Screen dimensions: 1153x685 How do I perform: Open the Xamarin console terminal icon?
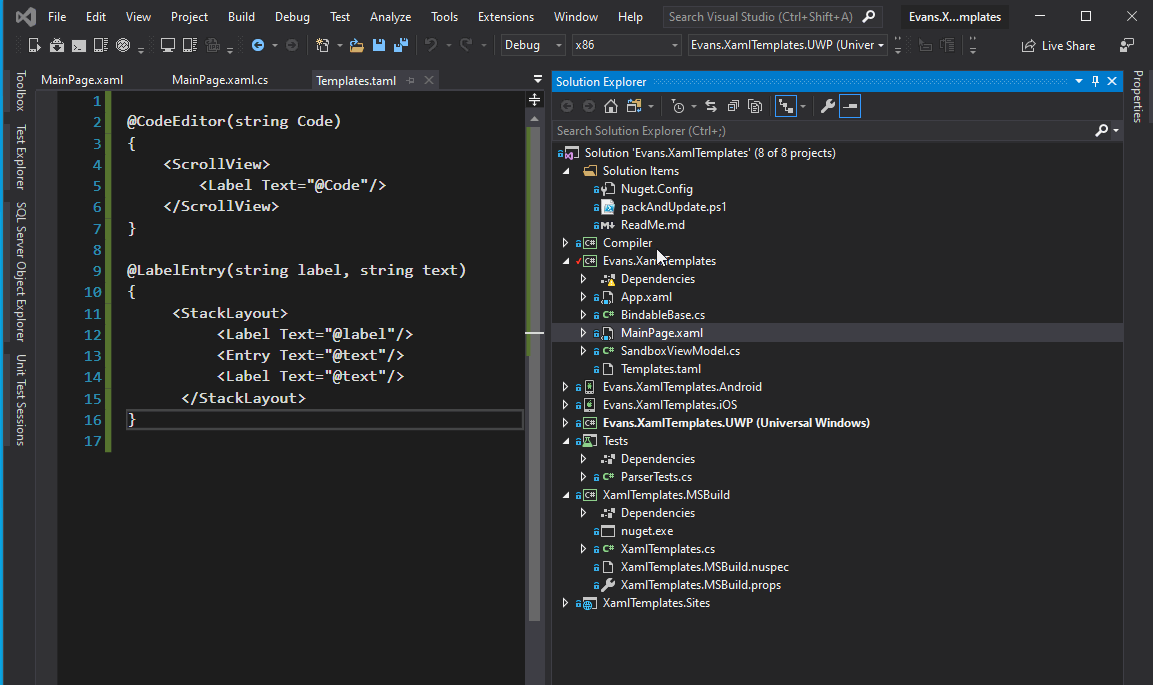pyautogui.click(x=79, y=46)
